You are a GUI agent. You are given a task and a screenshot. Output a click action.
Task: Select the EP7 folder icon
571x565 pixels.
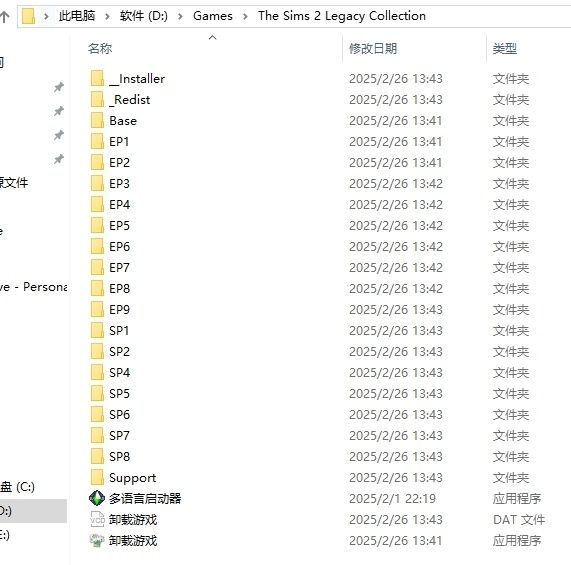(x=97, y=268)
